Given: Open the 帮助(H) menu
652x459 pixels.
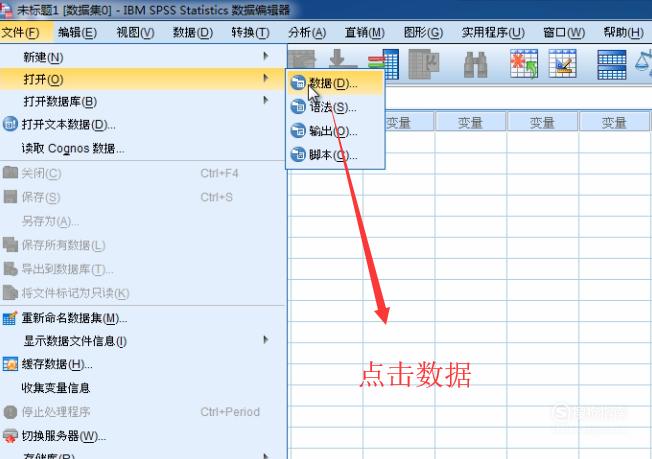Looking at the screenshot, I should (x=623, y=32).
